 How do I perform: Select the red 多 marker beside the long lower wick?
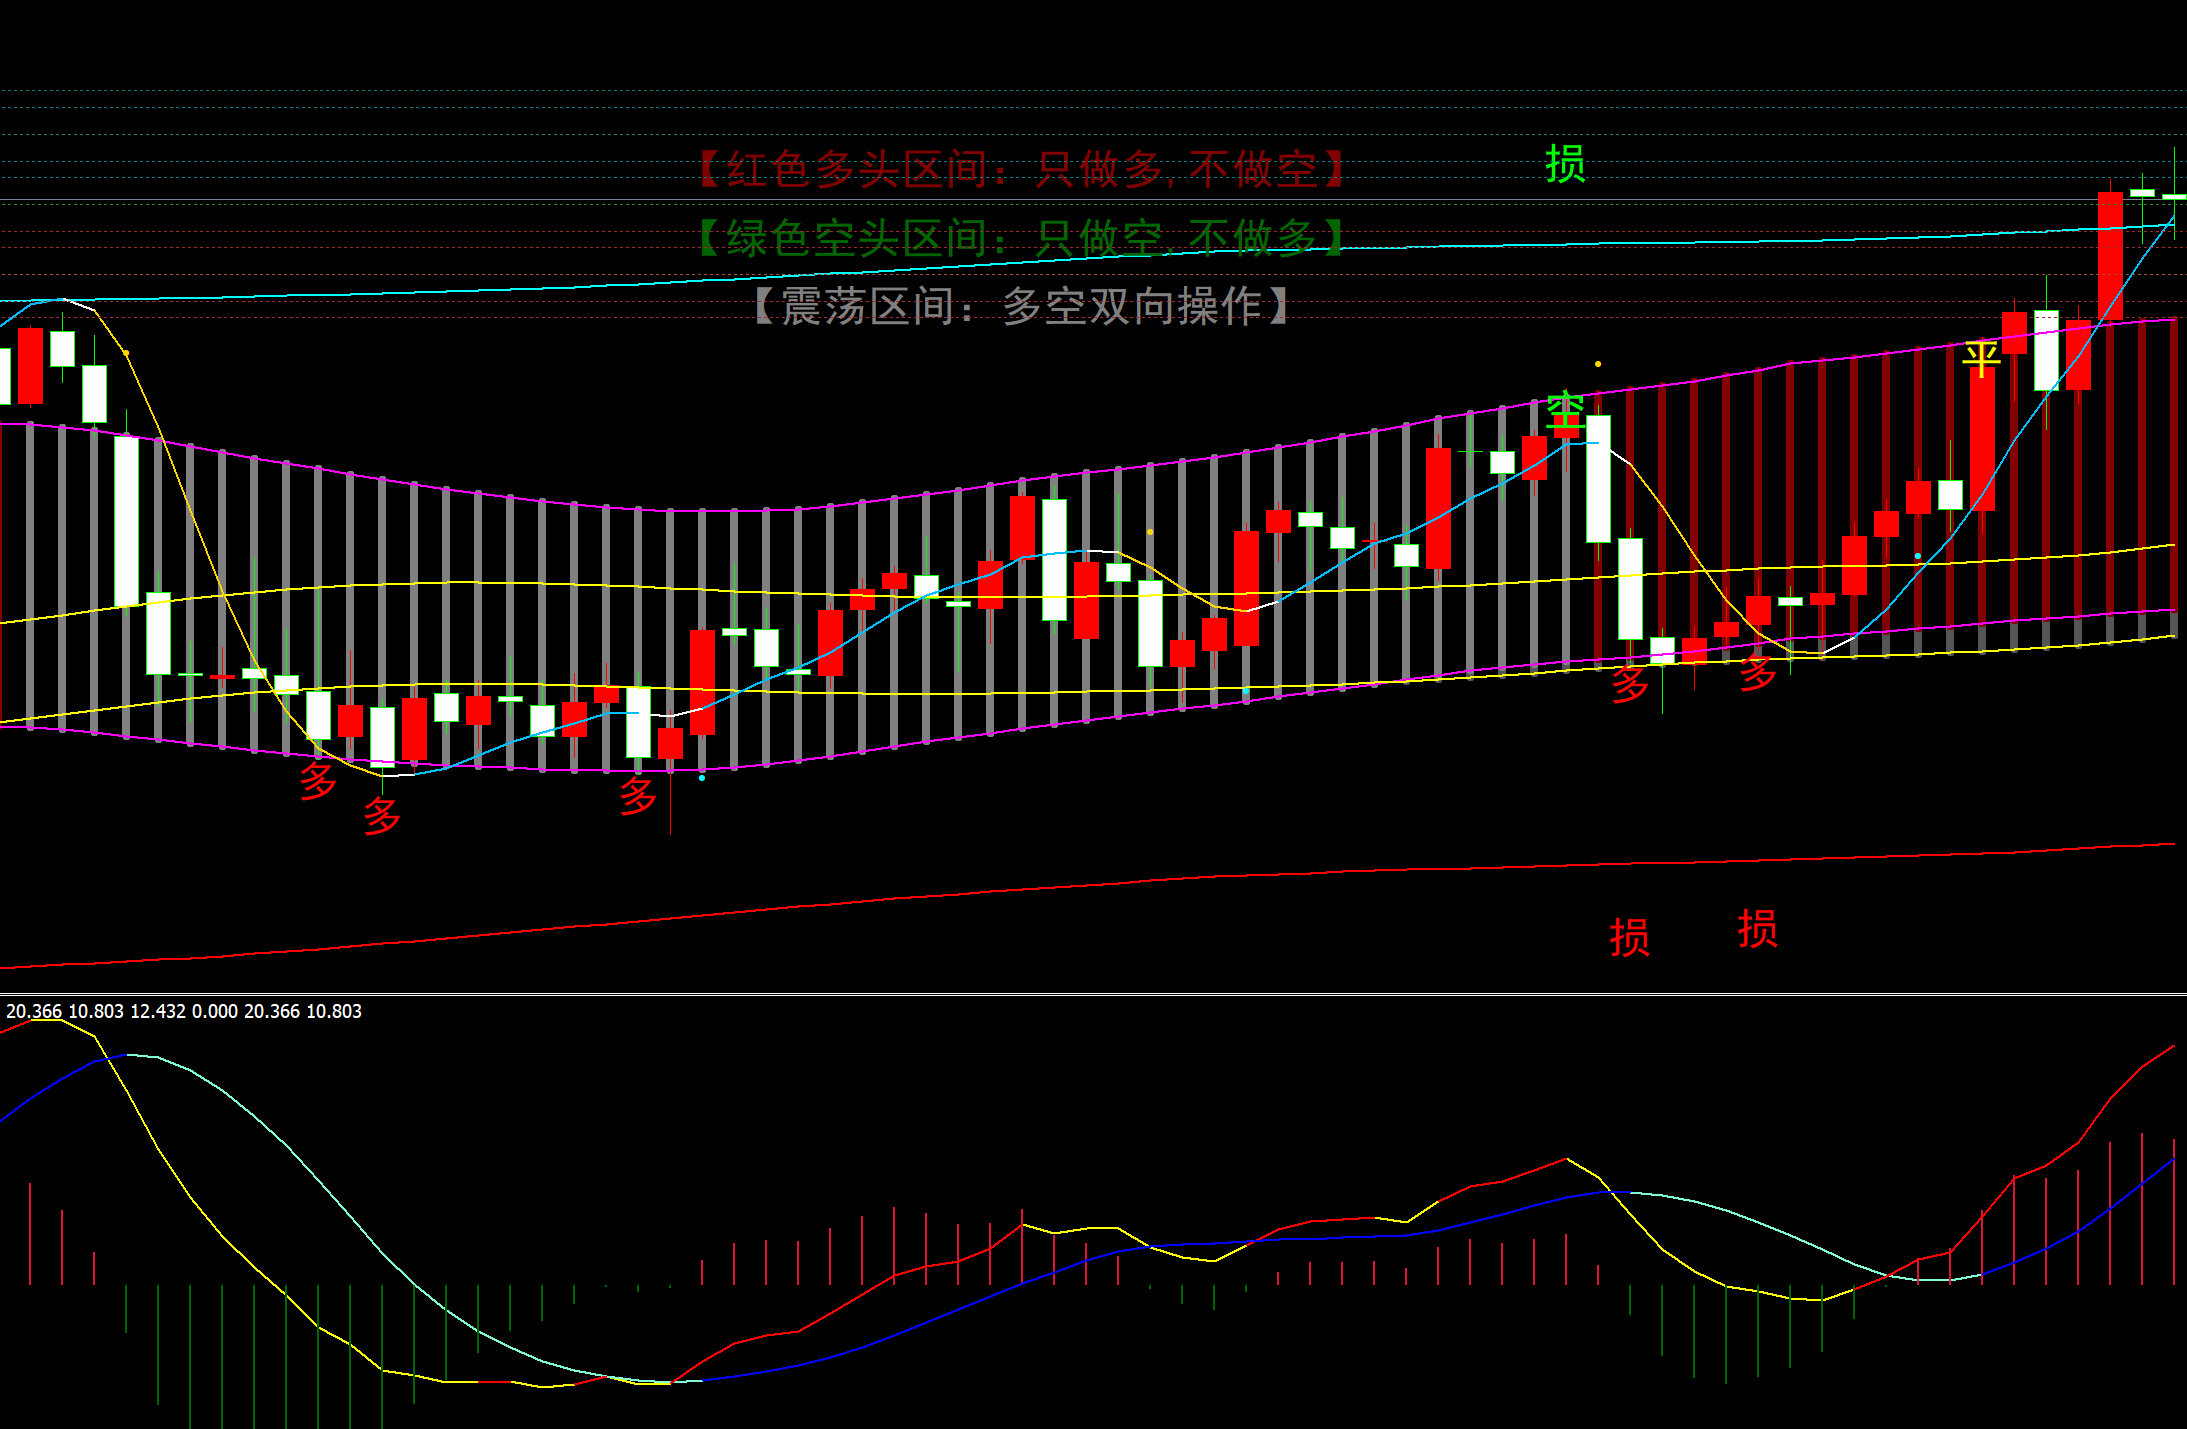(x=638, y=796)
